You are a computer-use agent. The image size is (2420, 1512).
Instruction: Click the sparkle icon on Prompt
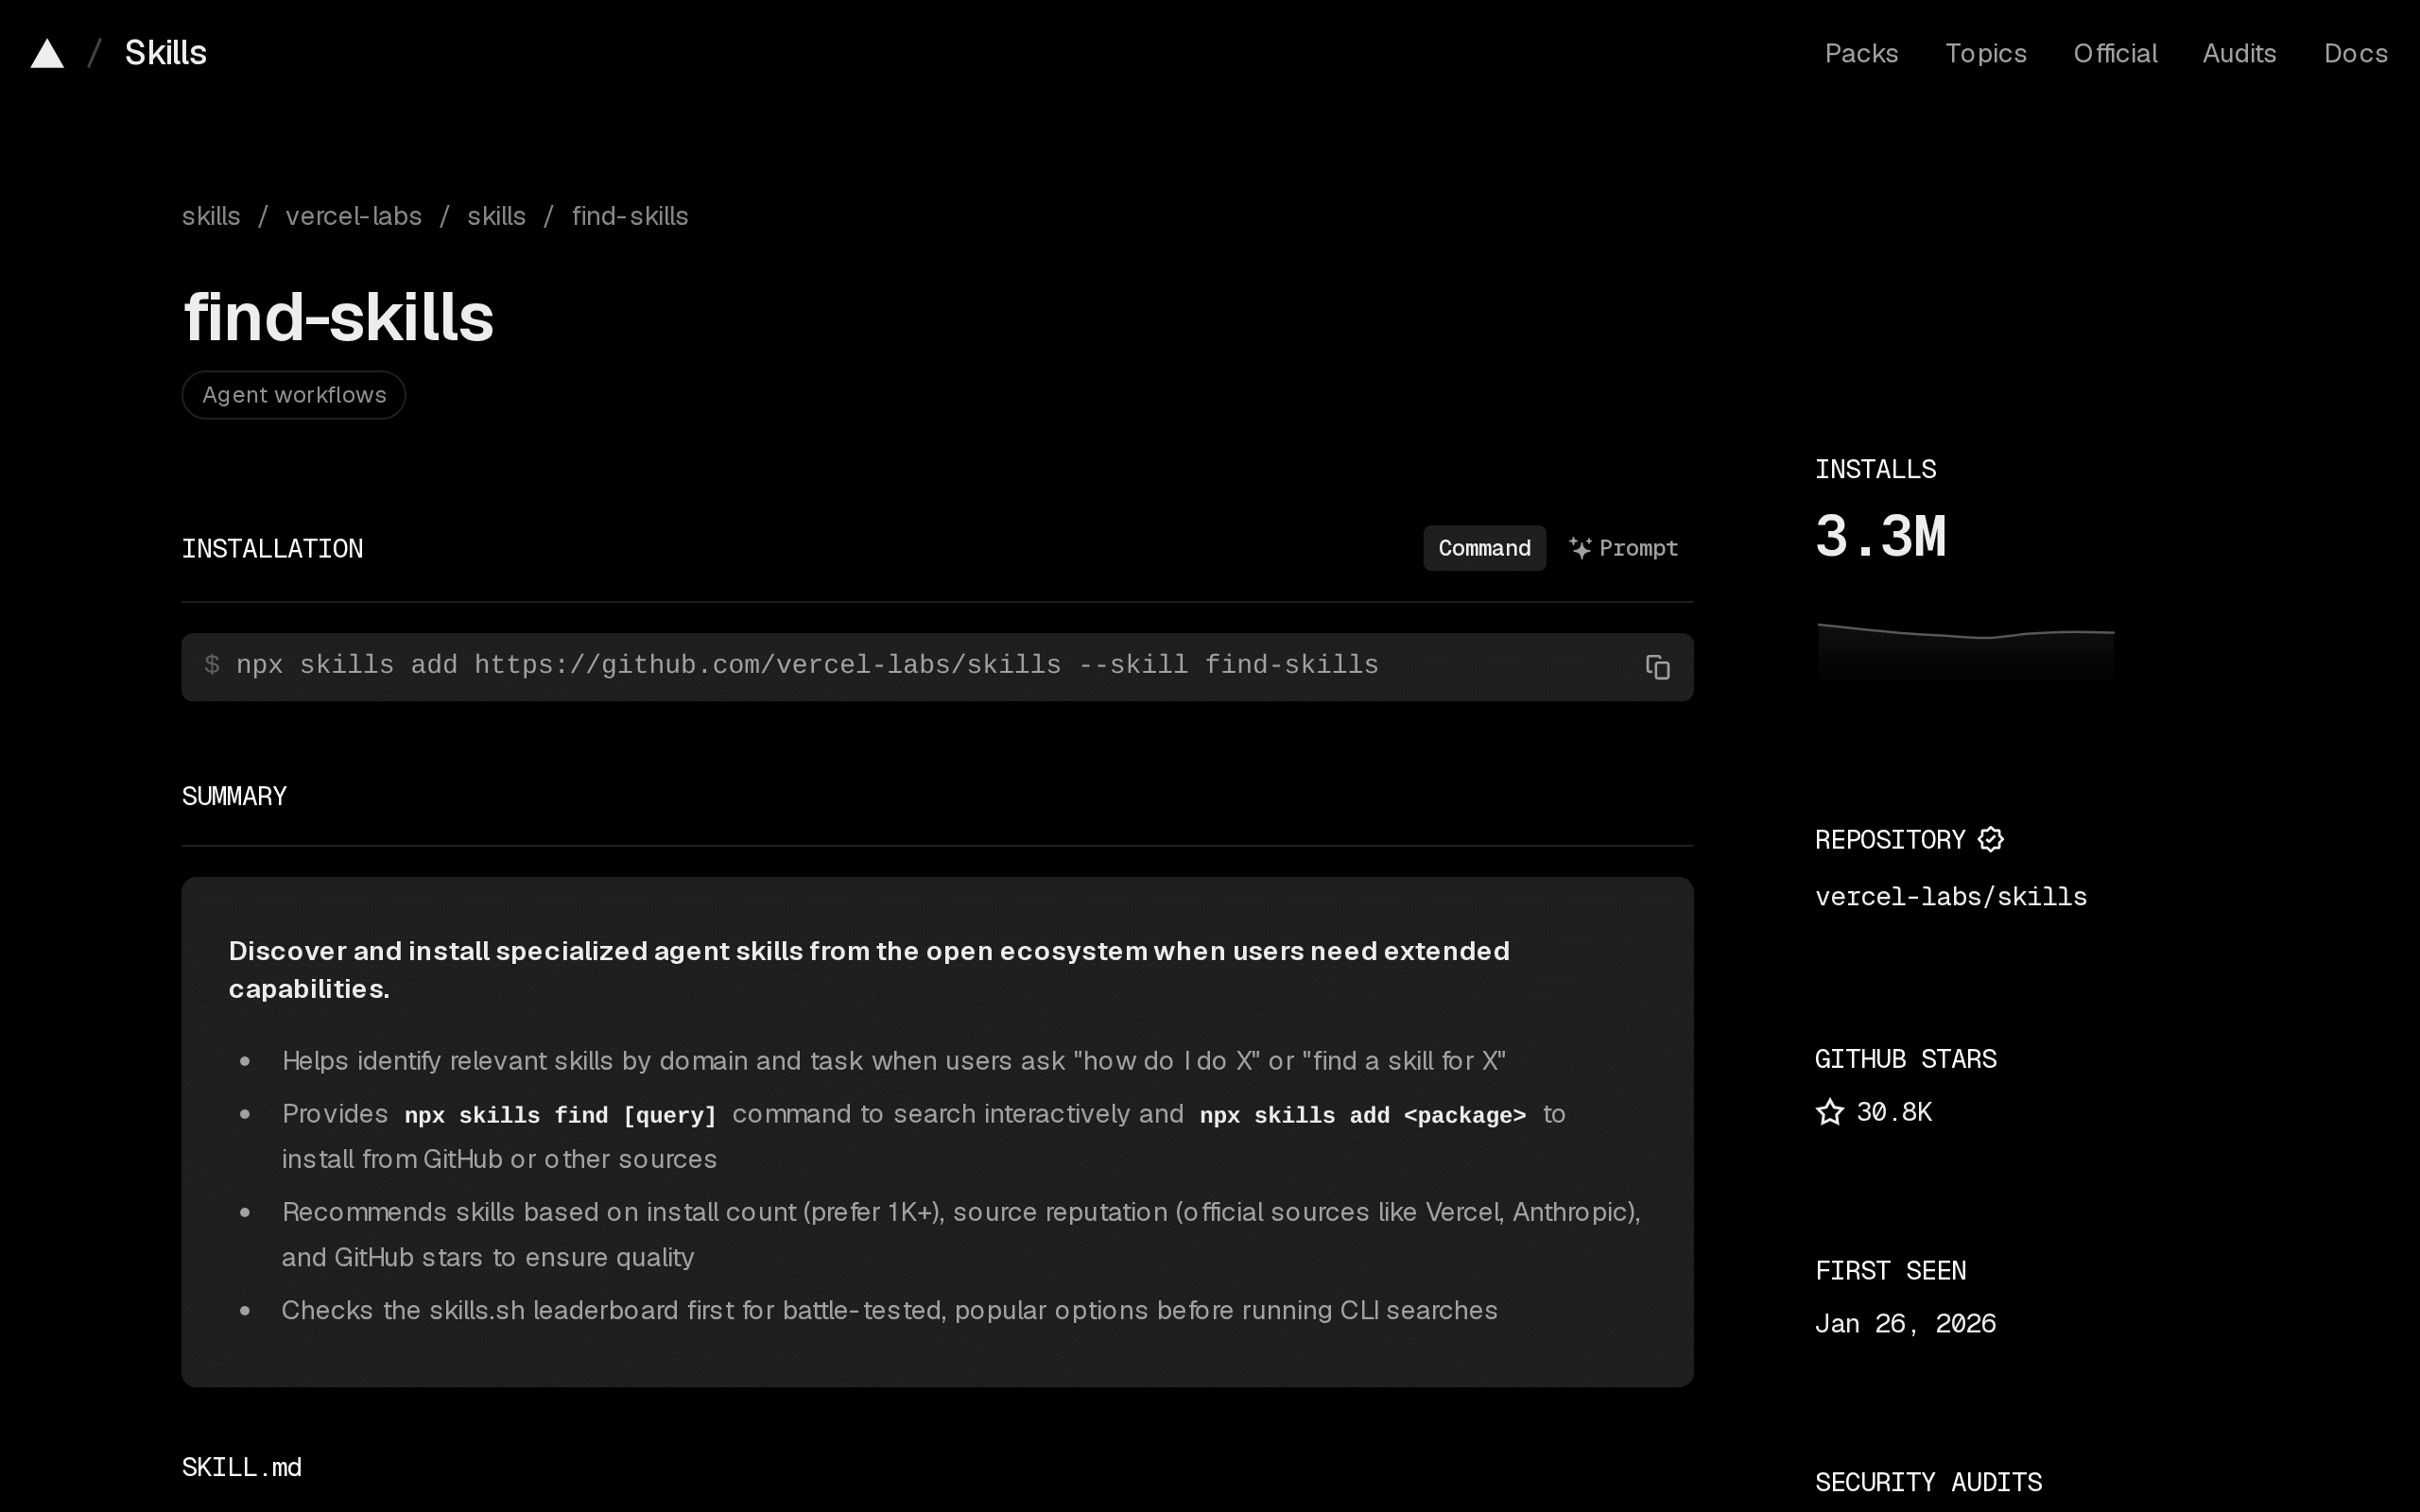pos(1579,548)
